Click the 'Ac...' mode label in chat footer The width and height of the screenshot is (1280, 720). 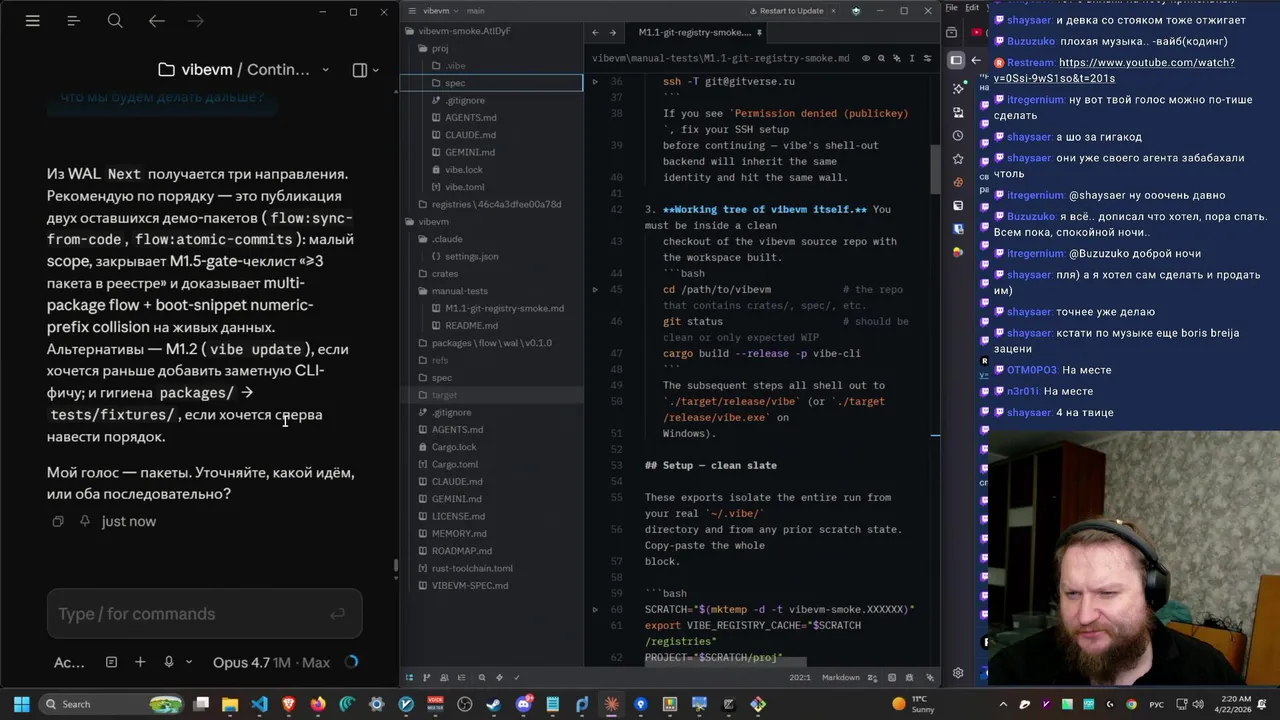click(x=69, y=662)
